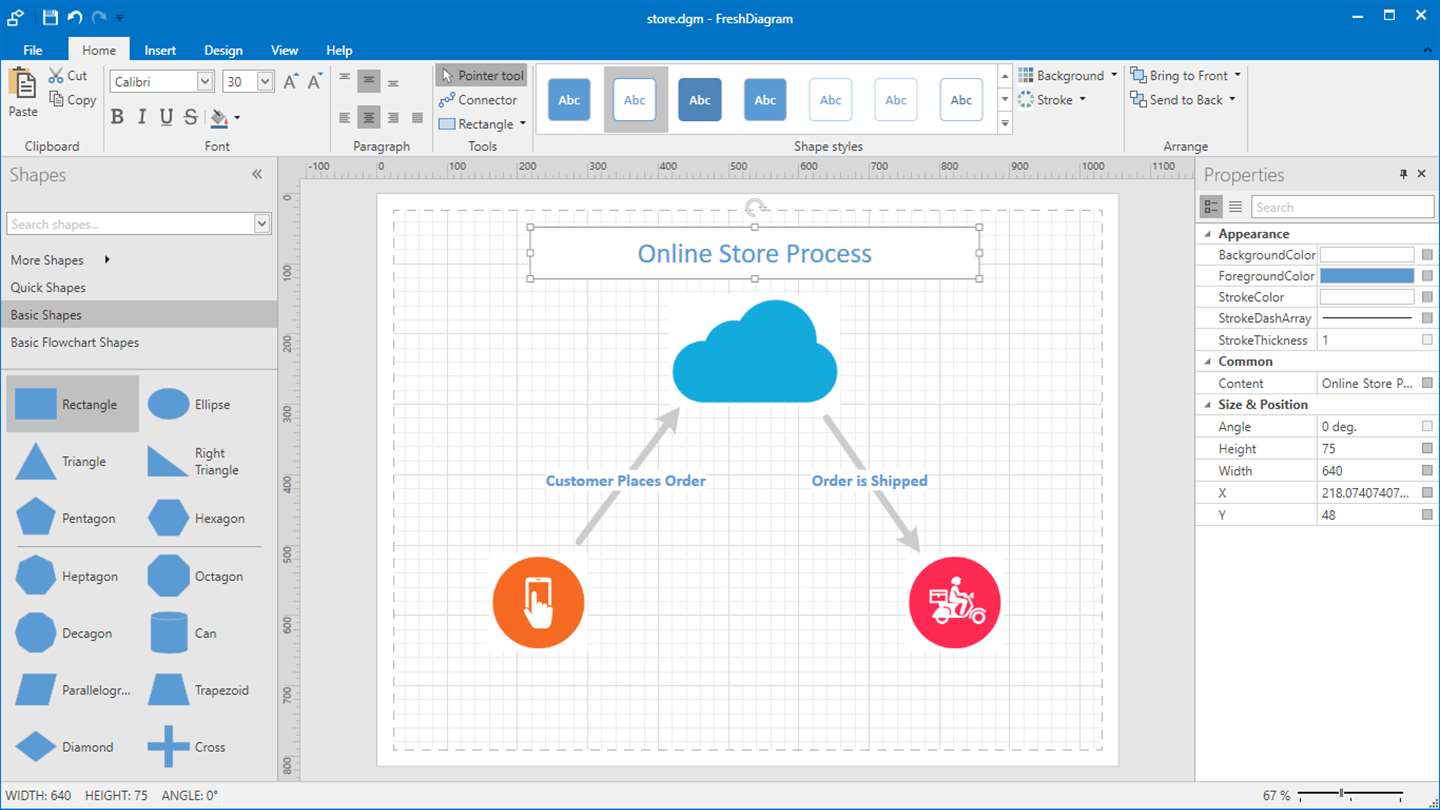Viewport: 1440px width, 810px height.
Task: Switch to the Design tab
Action: tap(223, 50)
